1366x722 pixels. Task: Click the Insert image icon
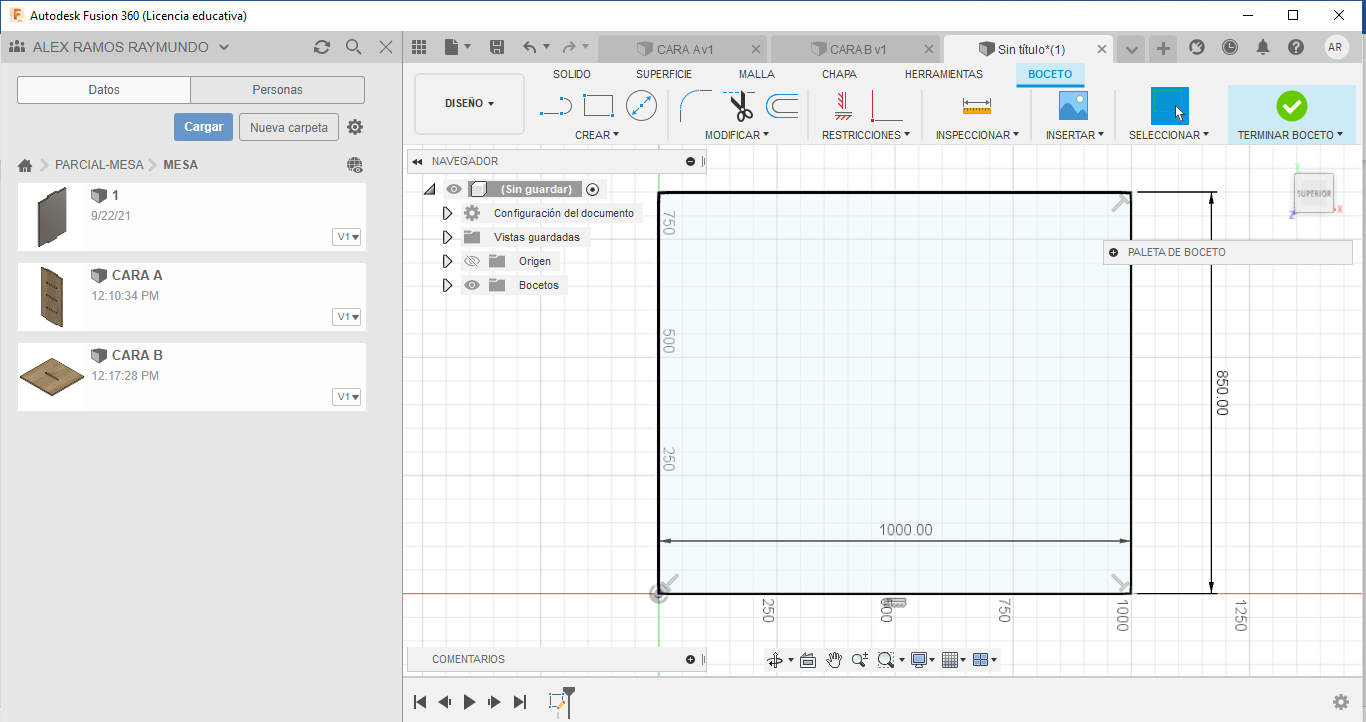click(1073, 105)
